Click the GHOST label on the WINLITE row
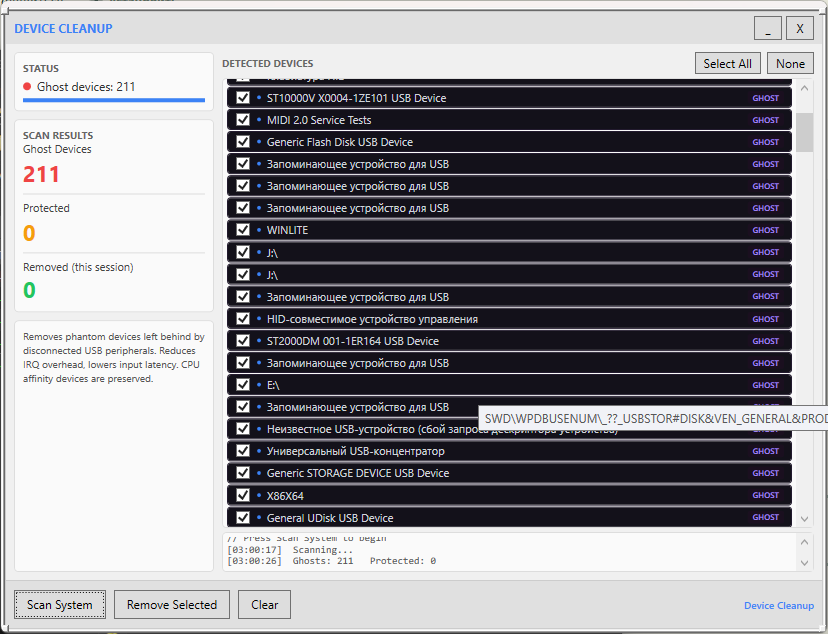828x634 pixels. pos(765,230)
